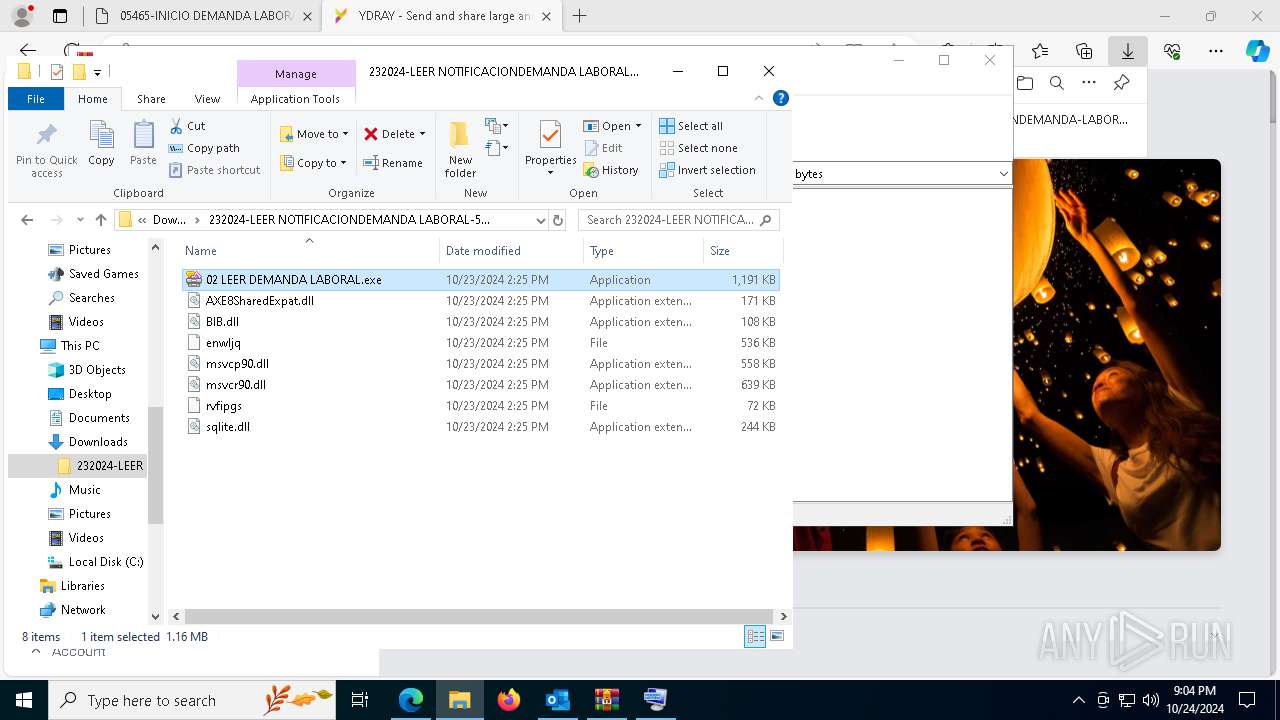This screenshot has width=1280, height=720.
Task: Click Edit in Open group
Action: click(603, 148)
